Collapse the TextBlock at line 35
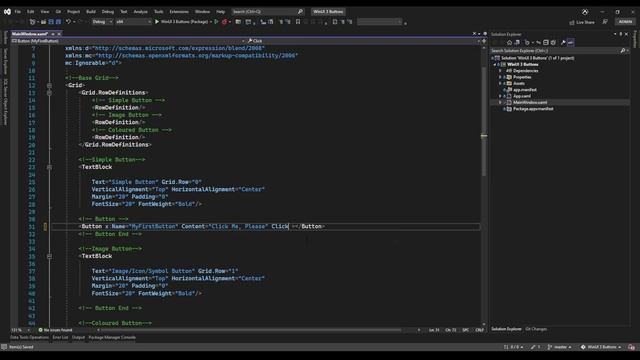The width and height of the screenshot is (640, 360). click(x=49, y=256)
